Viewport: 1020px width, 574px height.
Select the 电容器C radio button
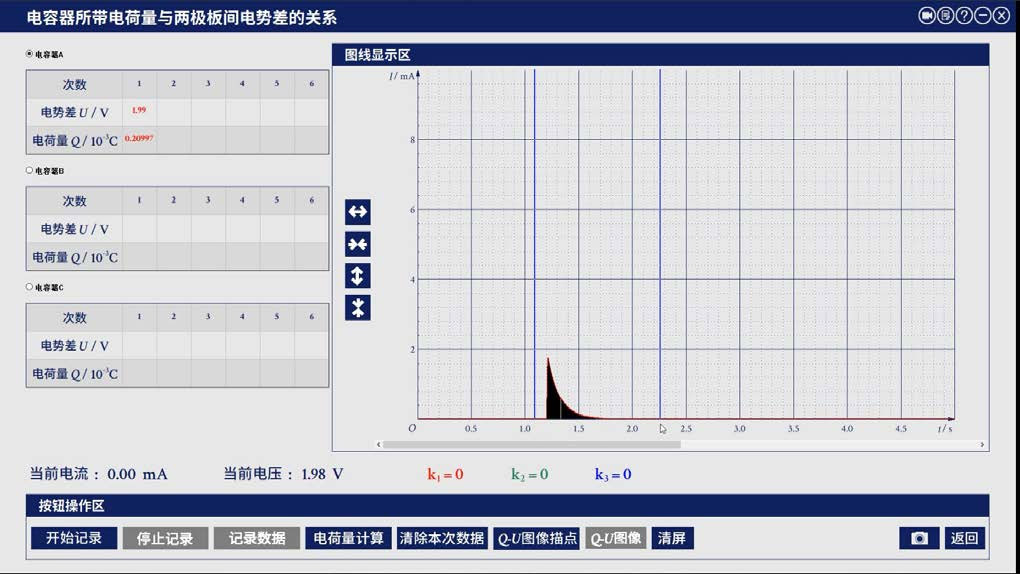coord(30,287)
